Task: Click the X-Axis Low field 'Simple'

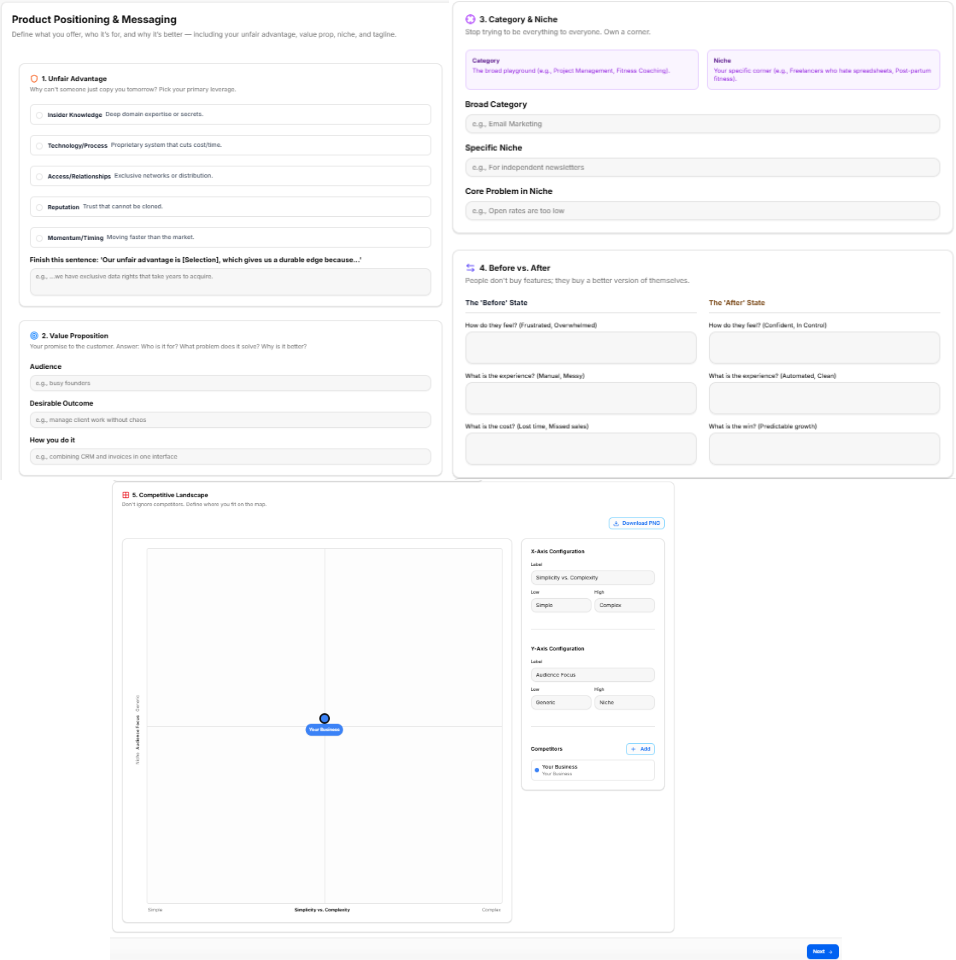Action: click(561, 606)
